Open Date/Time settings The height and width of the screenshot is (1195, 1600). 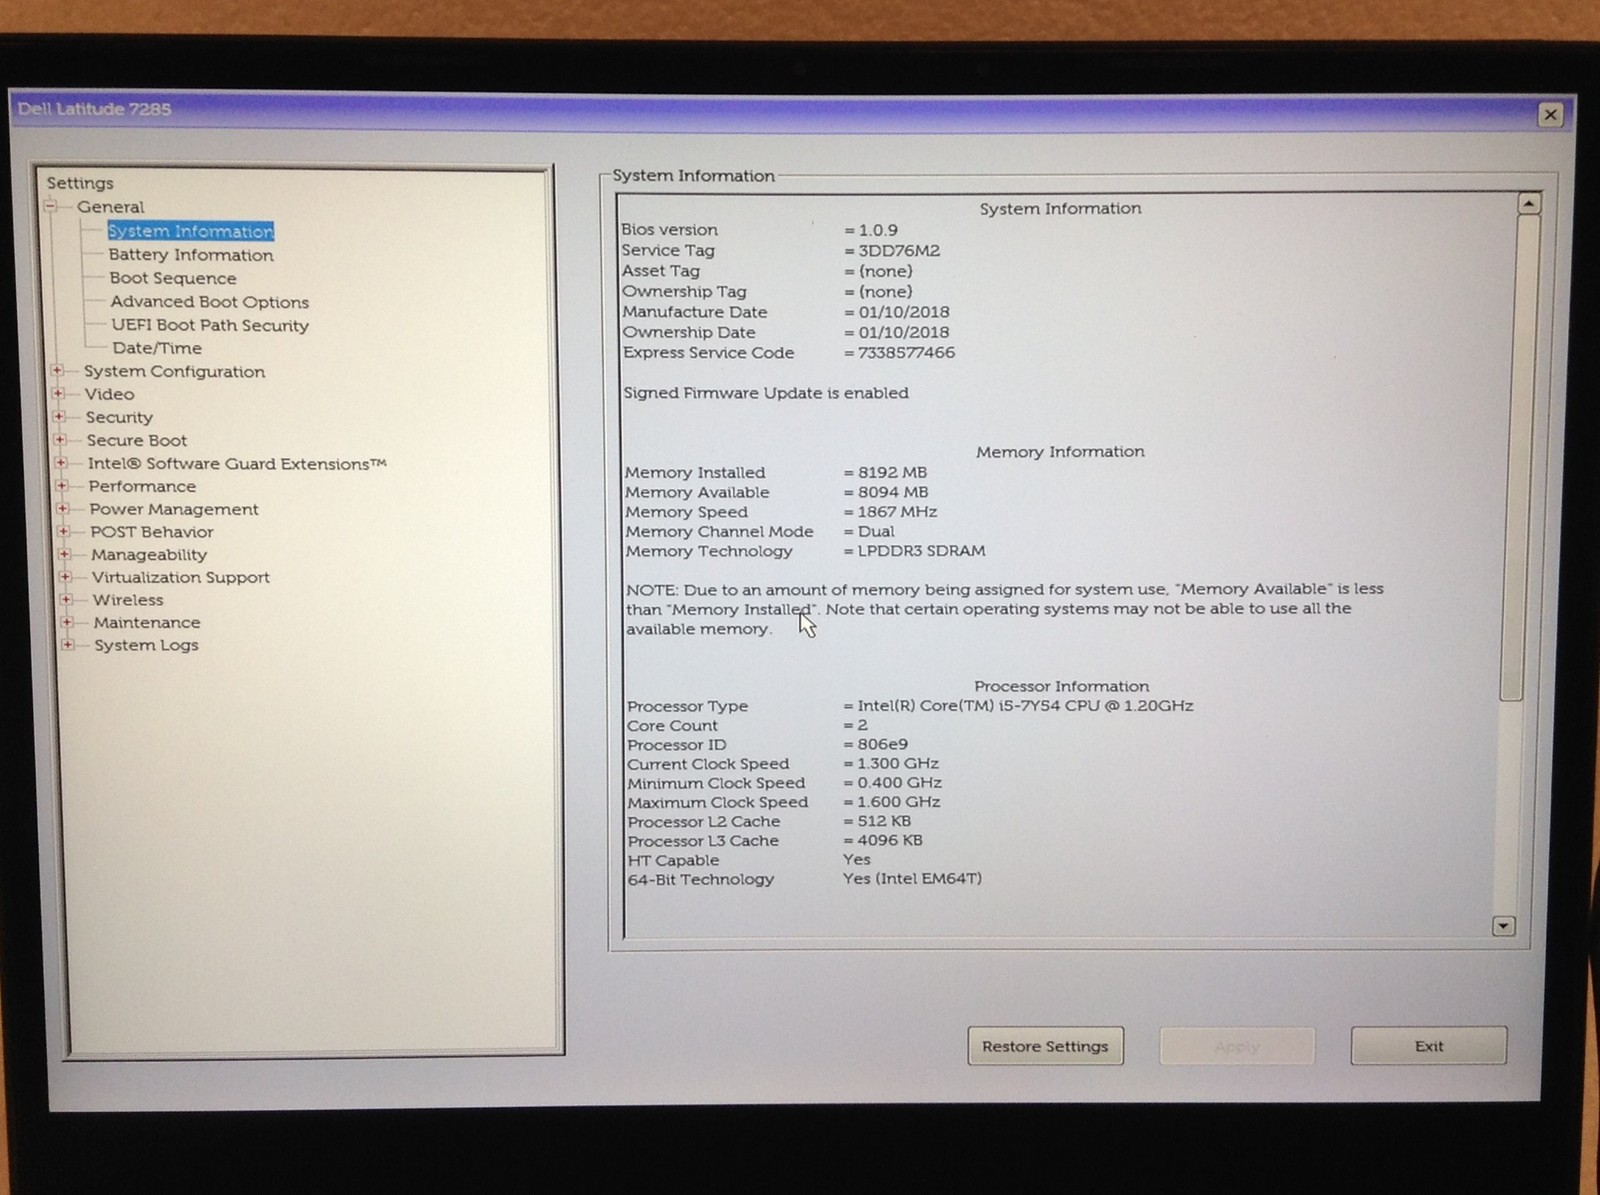tap(157, 348)
